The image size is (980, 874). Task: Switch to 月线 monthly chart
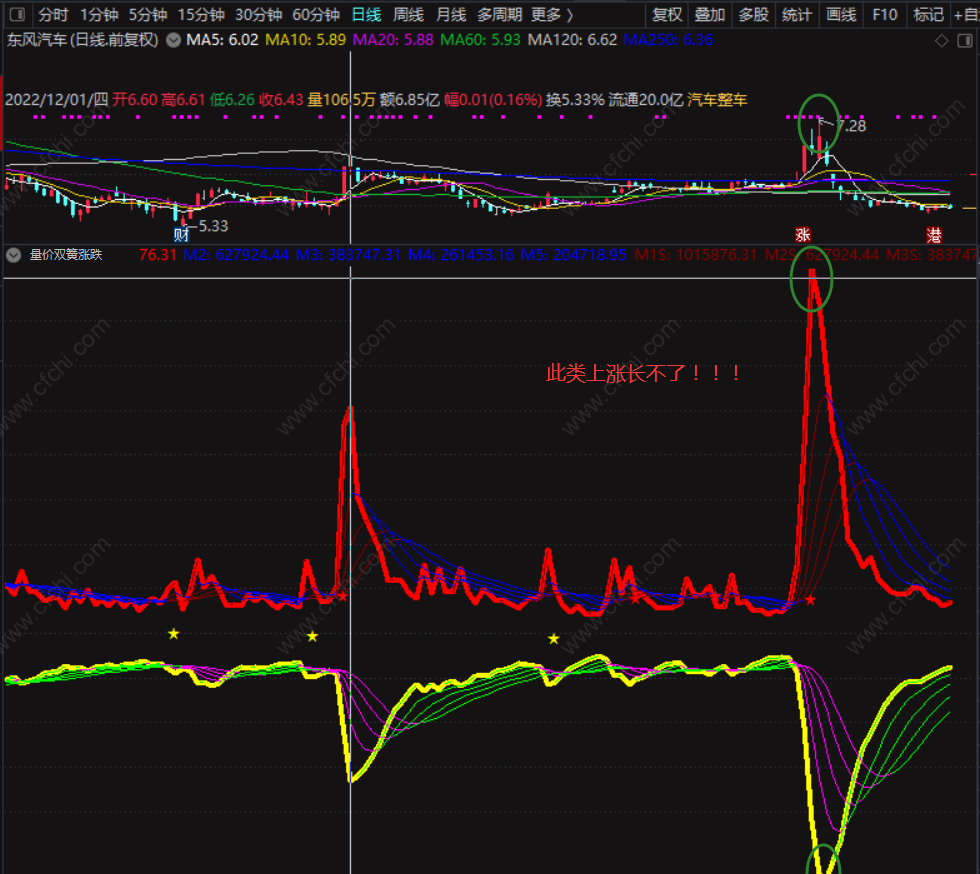[451, 14]
